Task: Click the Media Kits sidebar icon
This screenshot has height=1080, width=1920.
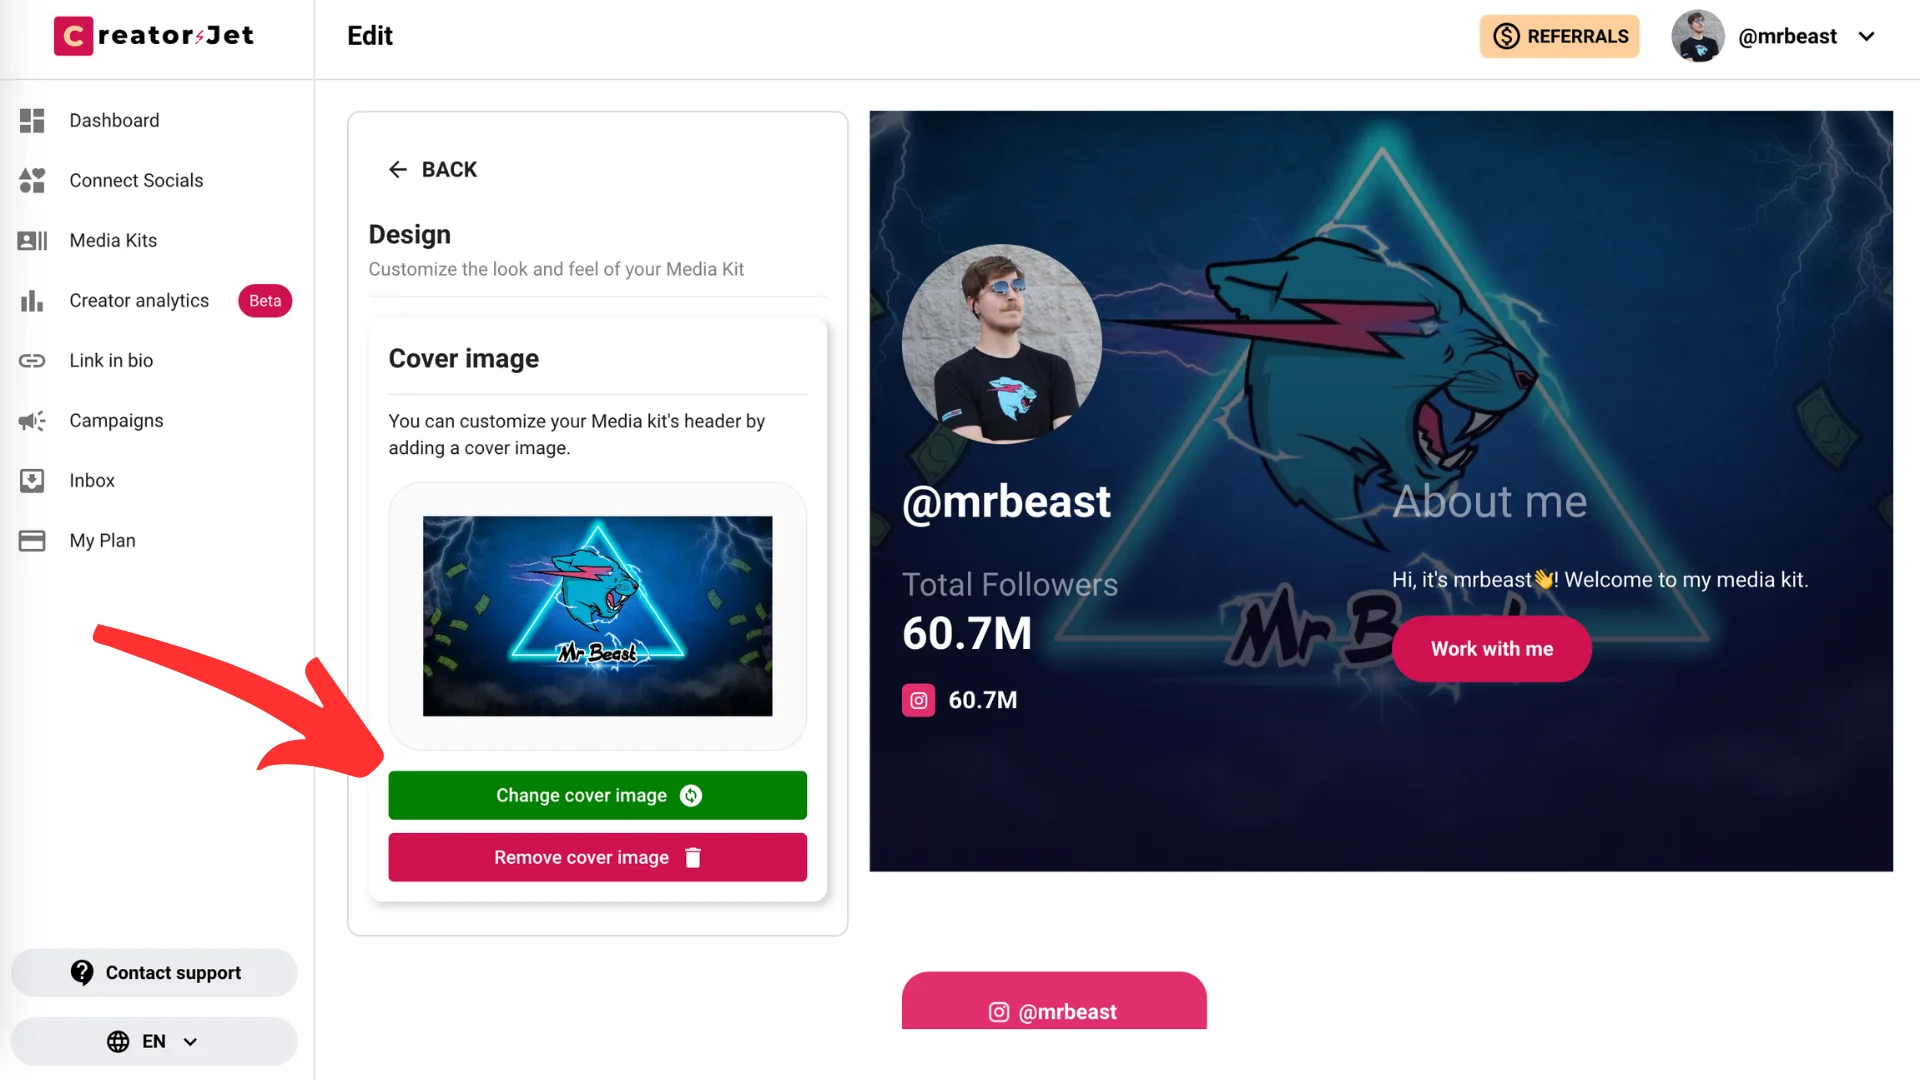Action: click(32, 240)
